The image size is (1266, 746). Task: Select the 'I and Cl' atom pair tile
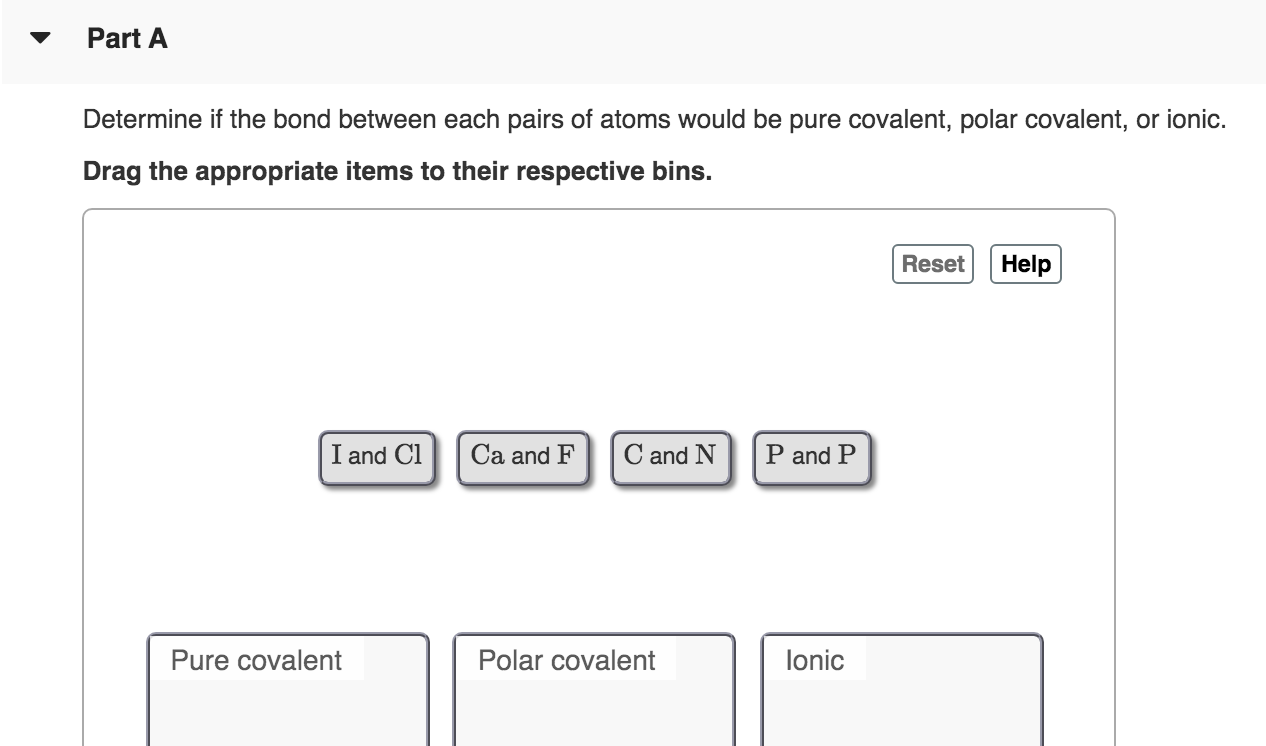point(375,455)
